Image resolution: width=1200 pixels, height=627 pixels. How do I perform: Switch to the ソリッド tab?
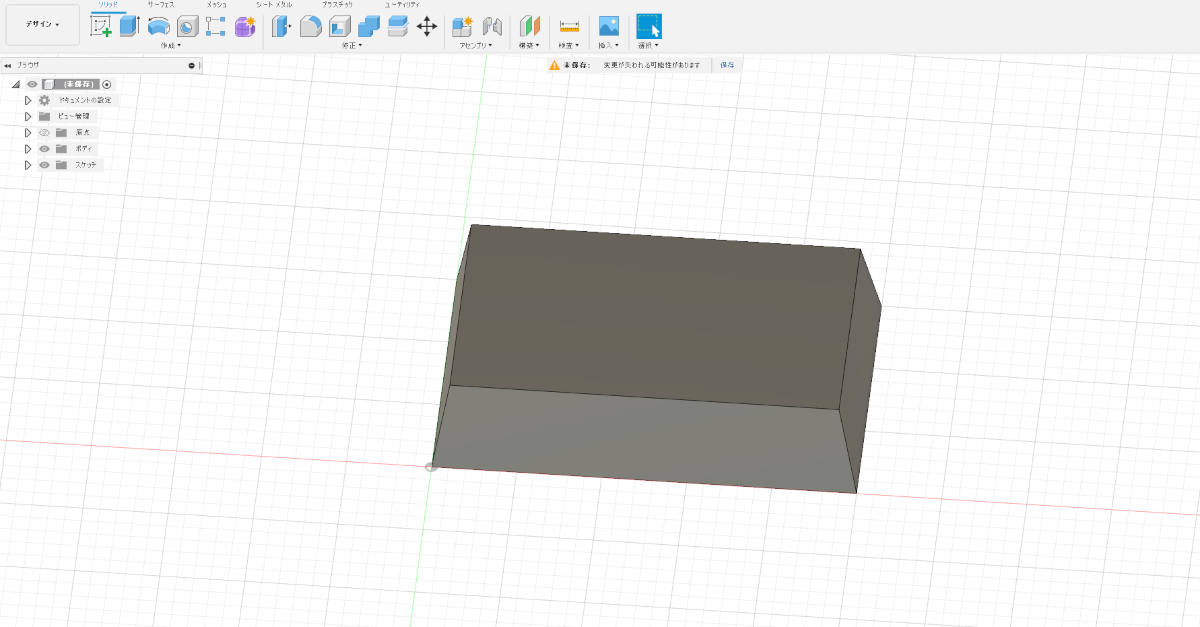[x=107, y=5]
